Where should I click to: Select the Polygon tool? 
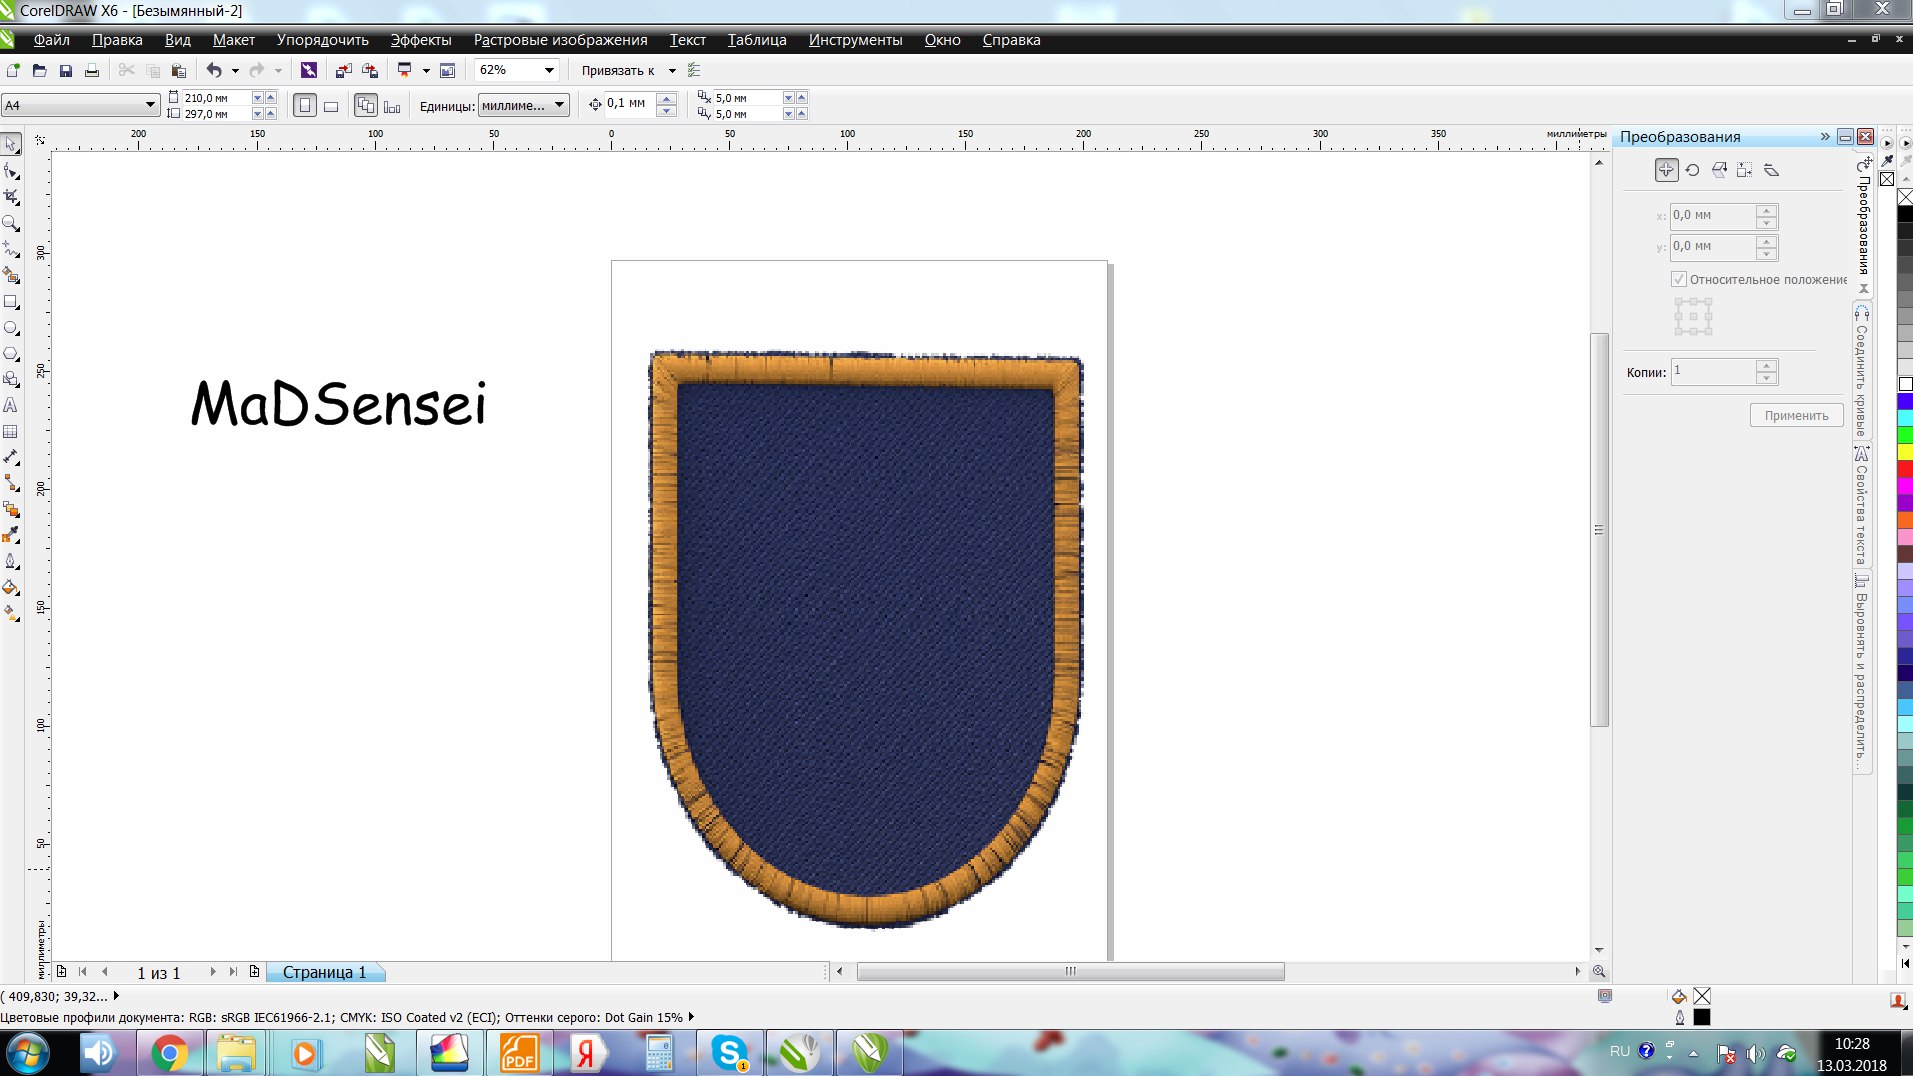[11, 354]
